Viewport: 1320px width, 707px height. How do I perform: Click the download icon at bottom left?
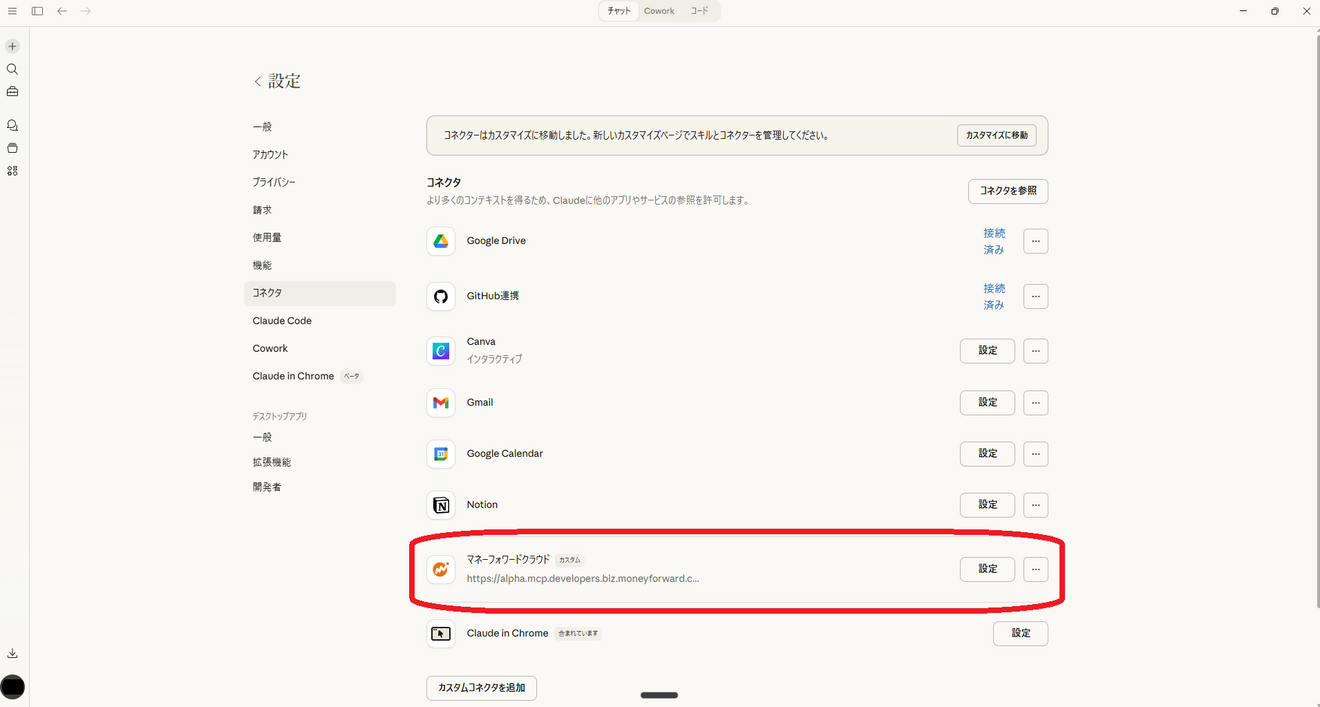click(12, 653)
